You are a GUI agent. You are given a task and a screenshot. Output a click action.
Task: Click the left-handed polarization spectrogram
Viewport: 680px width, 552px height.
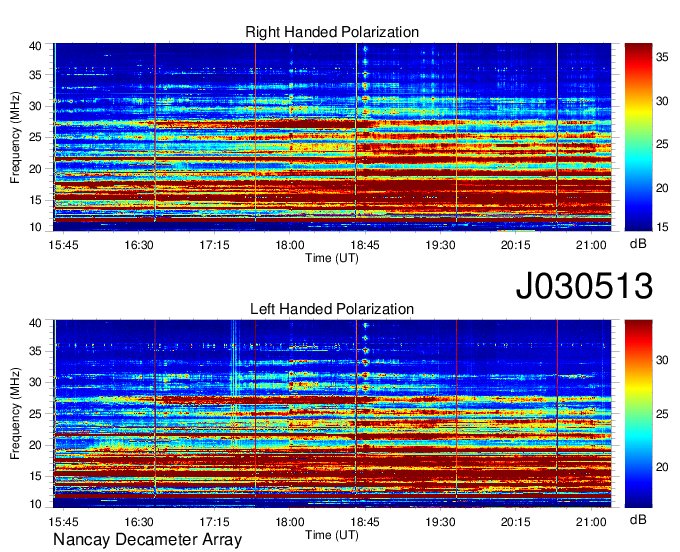click(332, 414)
